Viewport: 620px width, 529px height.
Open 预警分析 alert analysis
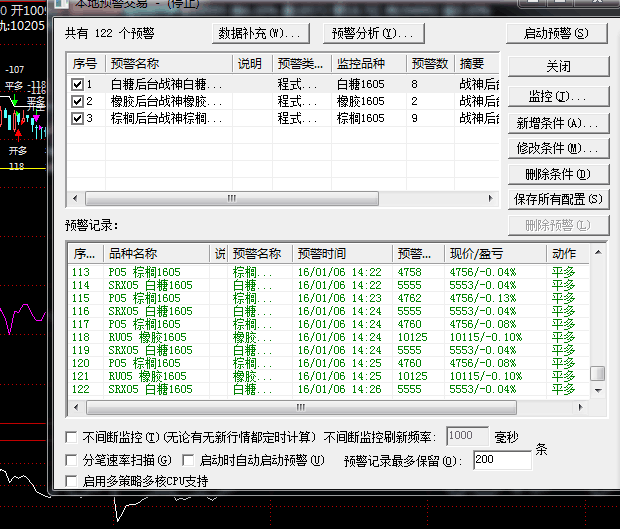pyautogui.click(x=371, y=33)
